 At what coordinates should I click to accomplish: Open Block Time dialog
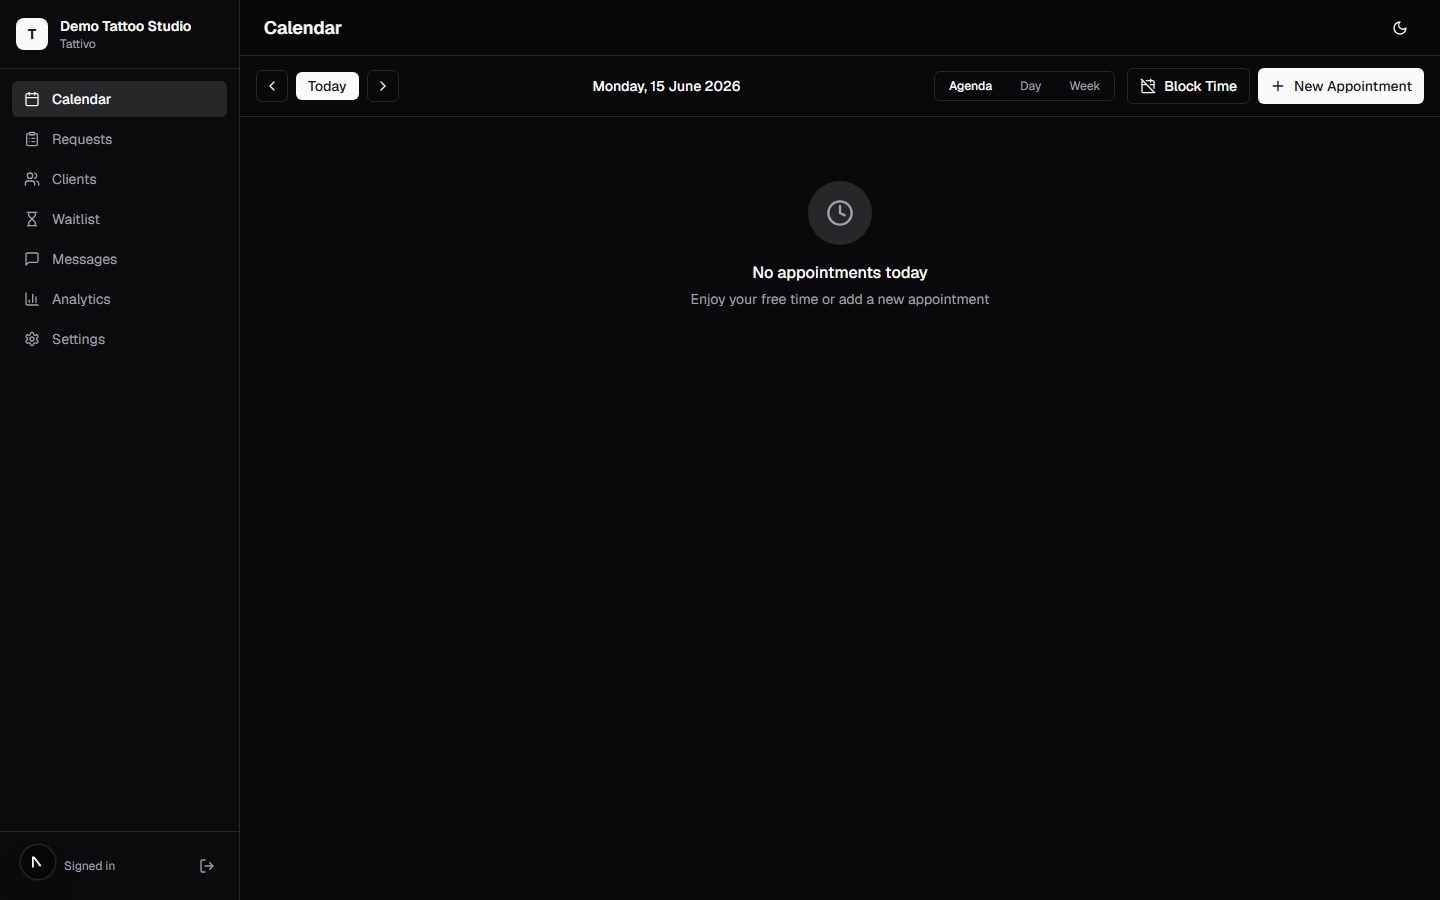pyautogui.click(x=1188, y=86)
